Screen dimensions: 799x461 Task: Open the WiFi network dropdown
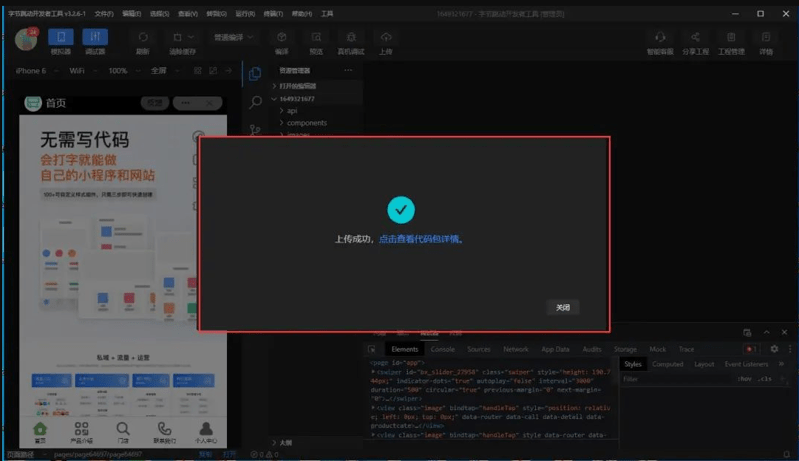pos(82,71)
